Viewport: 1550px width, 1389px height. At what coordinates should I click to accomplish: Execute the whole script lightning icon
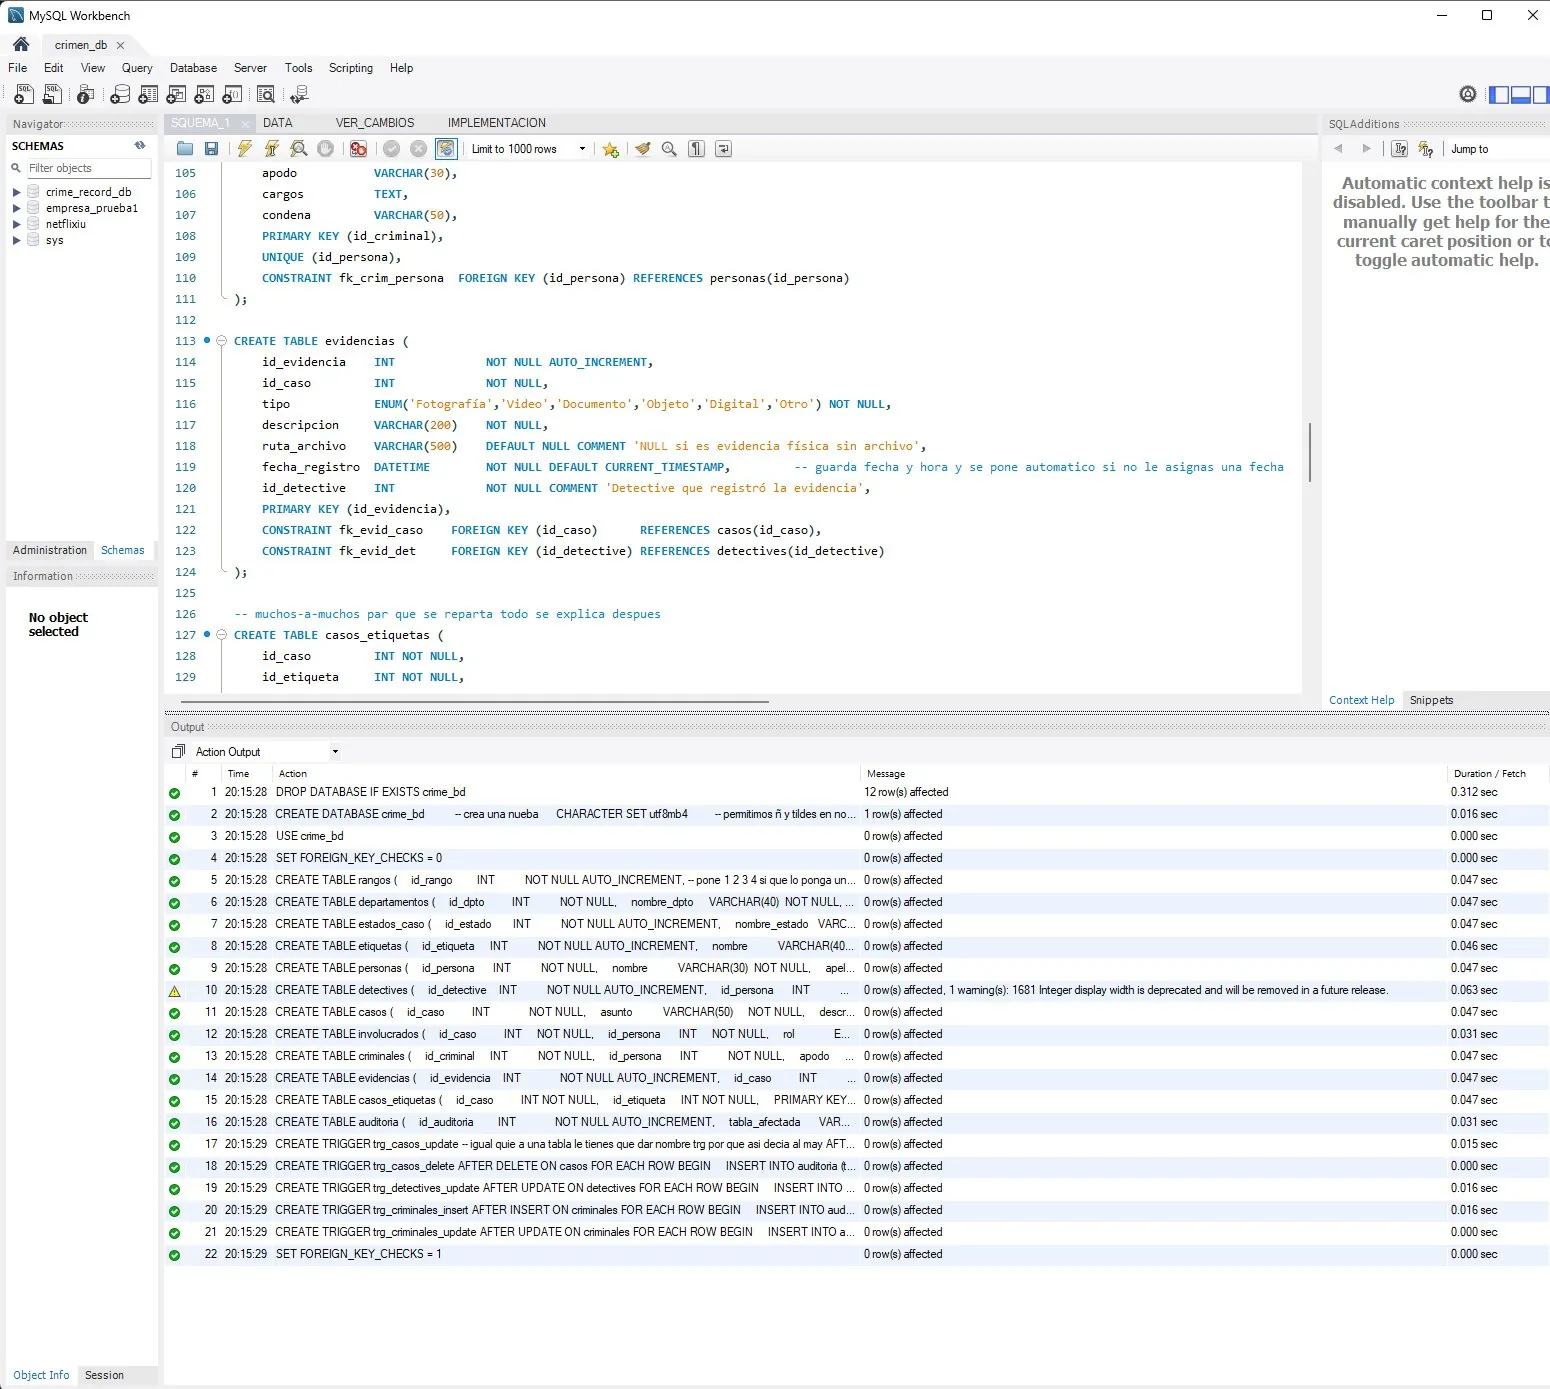245,149
